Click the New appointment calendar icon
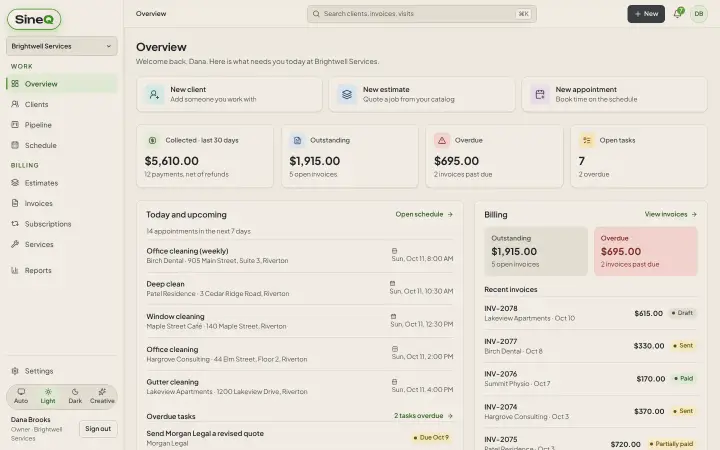Screen dimensions: 720x450 pyautogui.click(x=540, y=95)
